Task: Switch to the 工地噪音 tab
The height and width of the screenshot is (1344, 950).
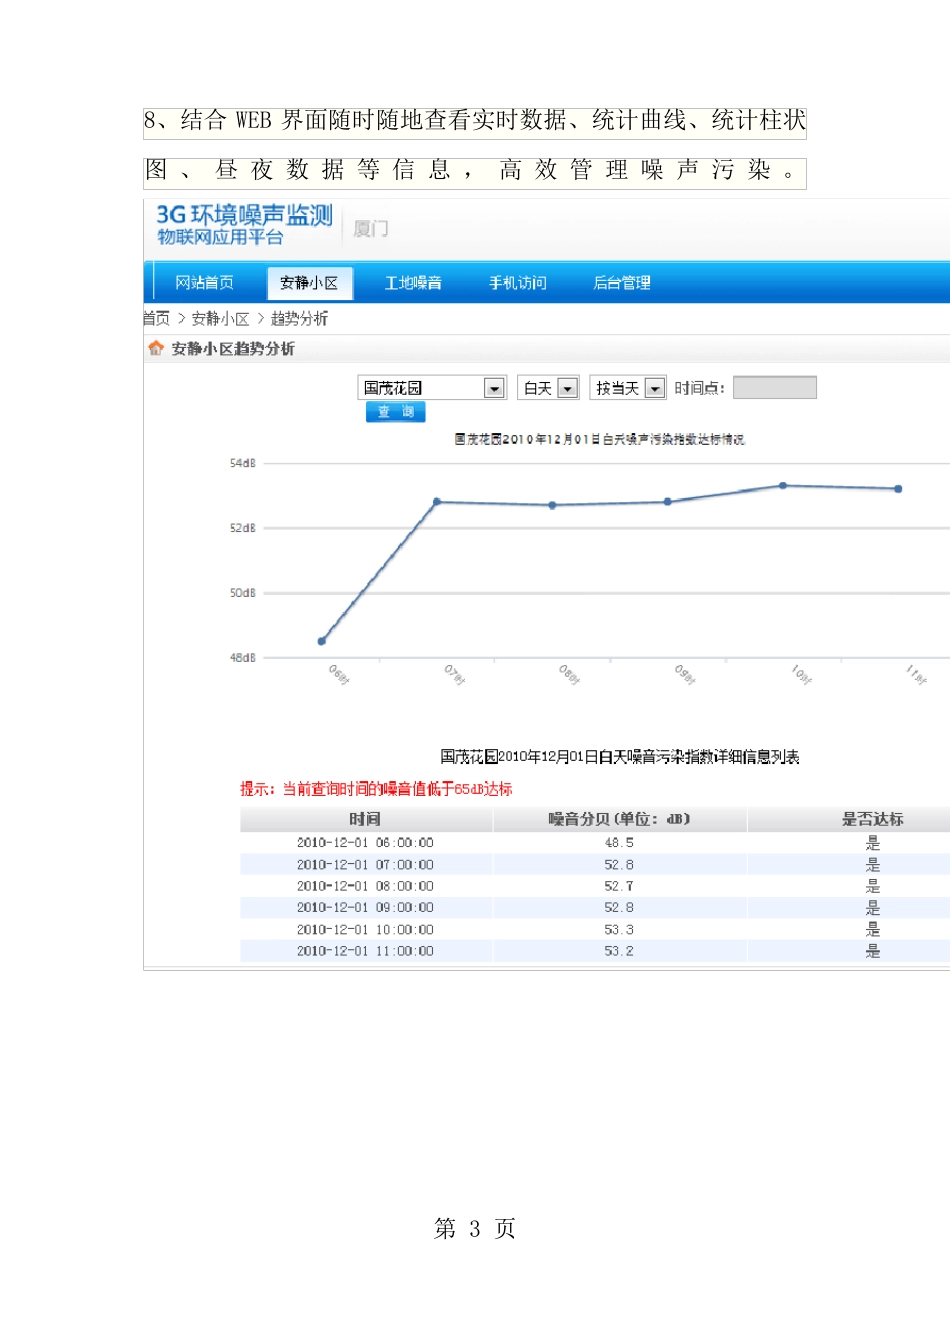Action: pyautogui.click(x=413, y=283)
